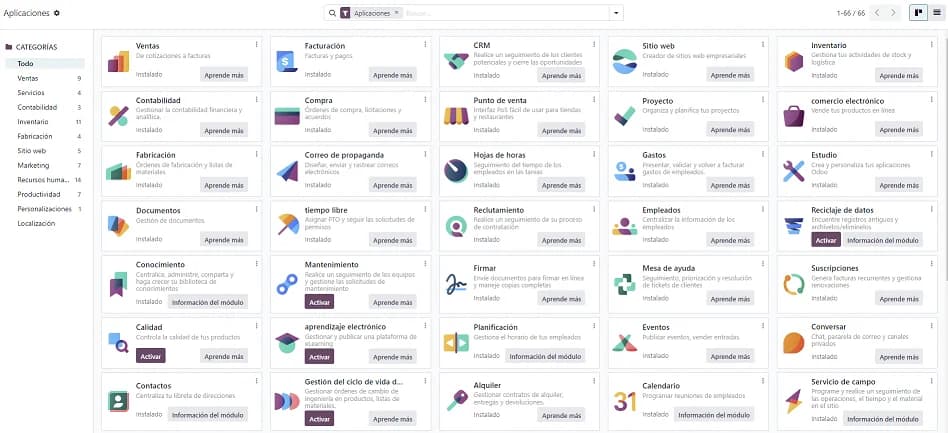Viewport: 948px width, 433px height.
Task: Switch to list view
Action: (x=937, y=13)
